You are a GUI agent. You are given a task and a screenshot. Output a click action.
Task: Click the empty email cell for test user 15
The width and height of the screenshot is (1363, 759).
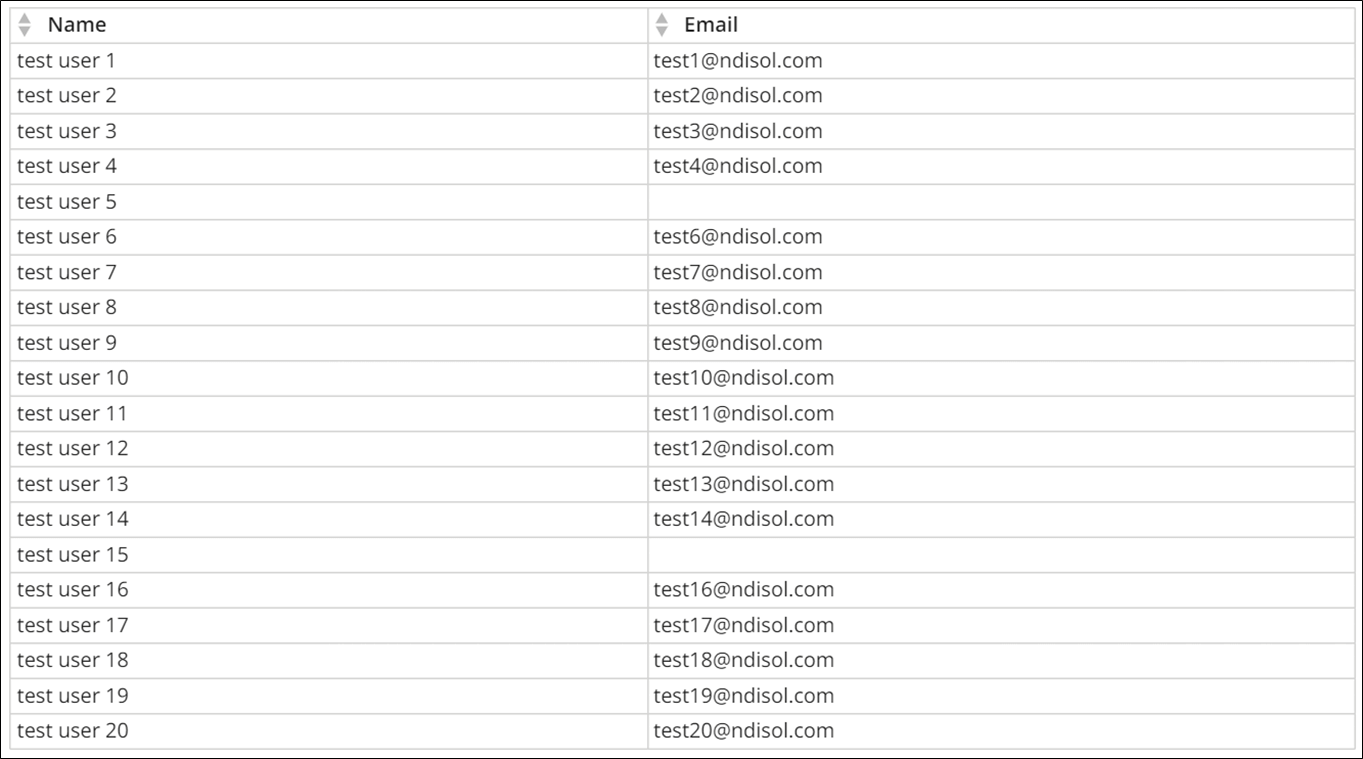tap(1000, 555)
